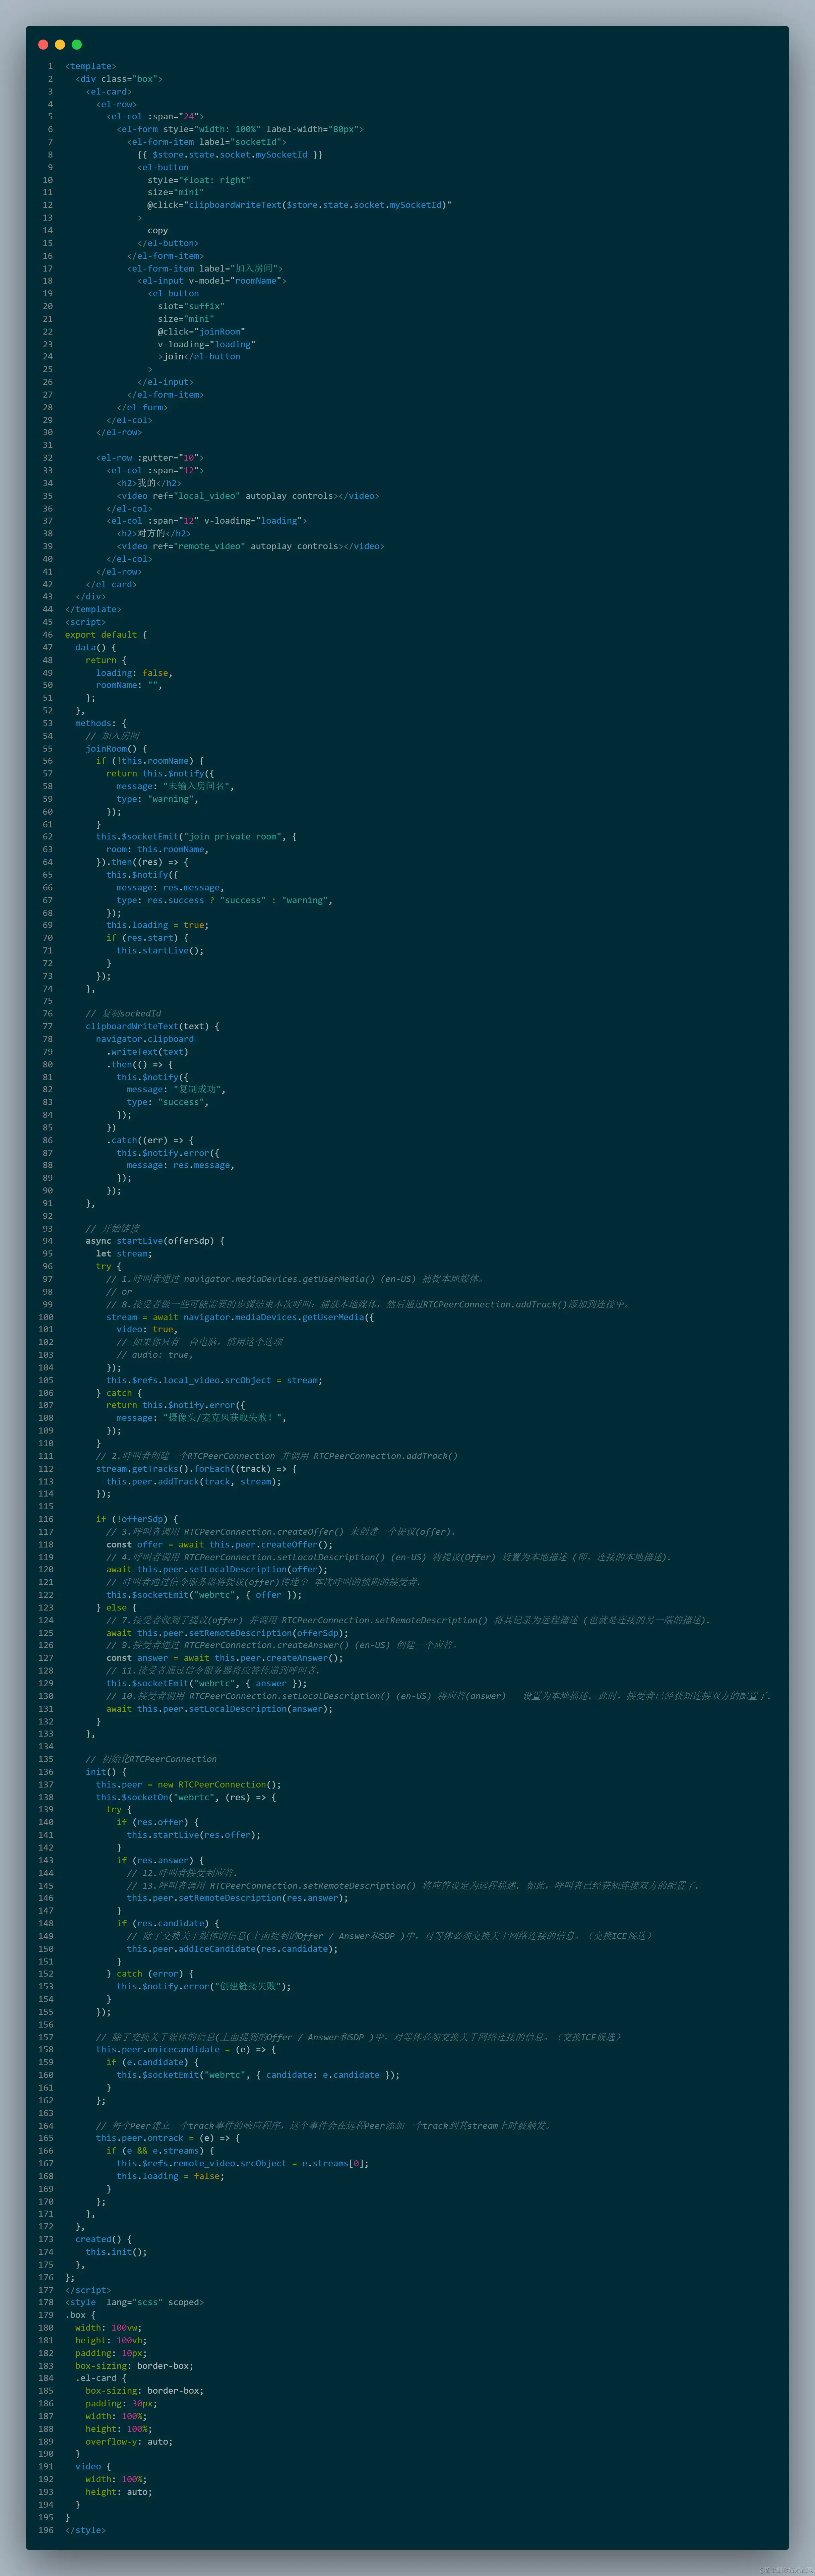The height and width of the screenshot is (2576, 815).
Task: Click the "const offer = await this.peer.createOffer();" line
Action: point(219,1545)
